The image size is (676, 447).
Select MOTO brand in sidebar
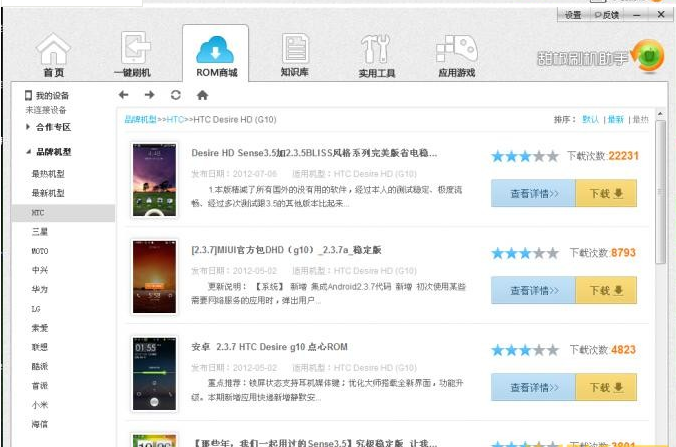coord(40,251)
